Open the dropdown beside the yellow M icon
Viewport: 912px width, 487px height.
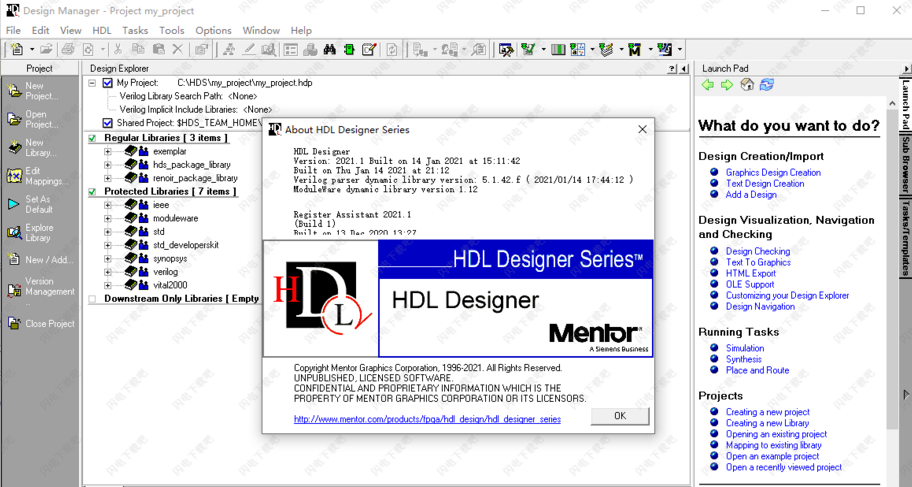pyautogui.click(x=650, y=49)
